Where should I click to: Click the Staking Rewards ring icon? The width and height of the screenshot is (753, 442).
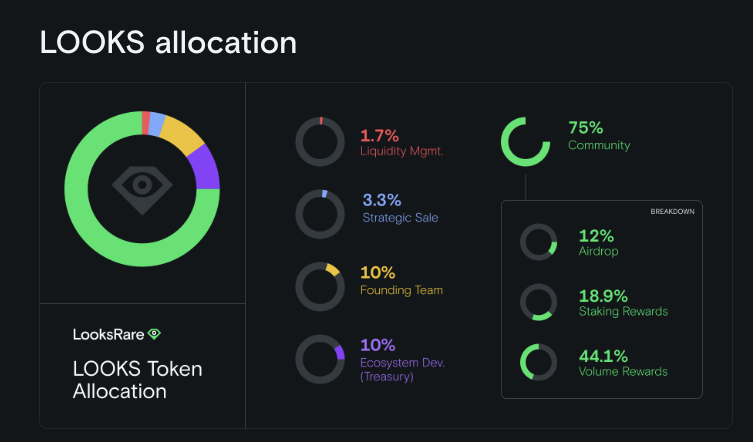[540, 302]
